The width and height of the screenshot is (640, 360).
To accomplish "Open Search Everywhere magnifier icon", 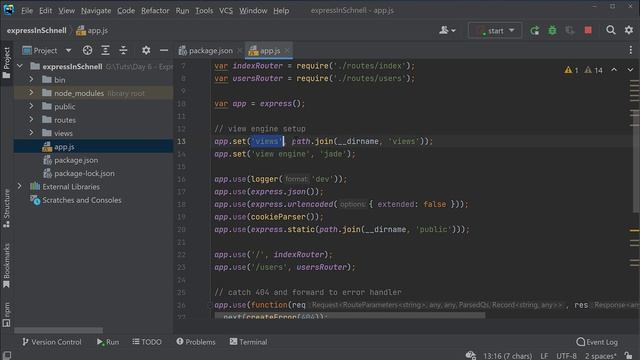I will point(611,30).
